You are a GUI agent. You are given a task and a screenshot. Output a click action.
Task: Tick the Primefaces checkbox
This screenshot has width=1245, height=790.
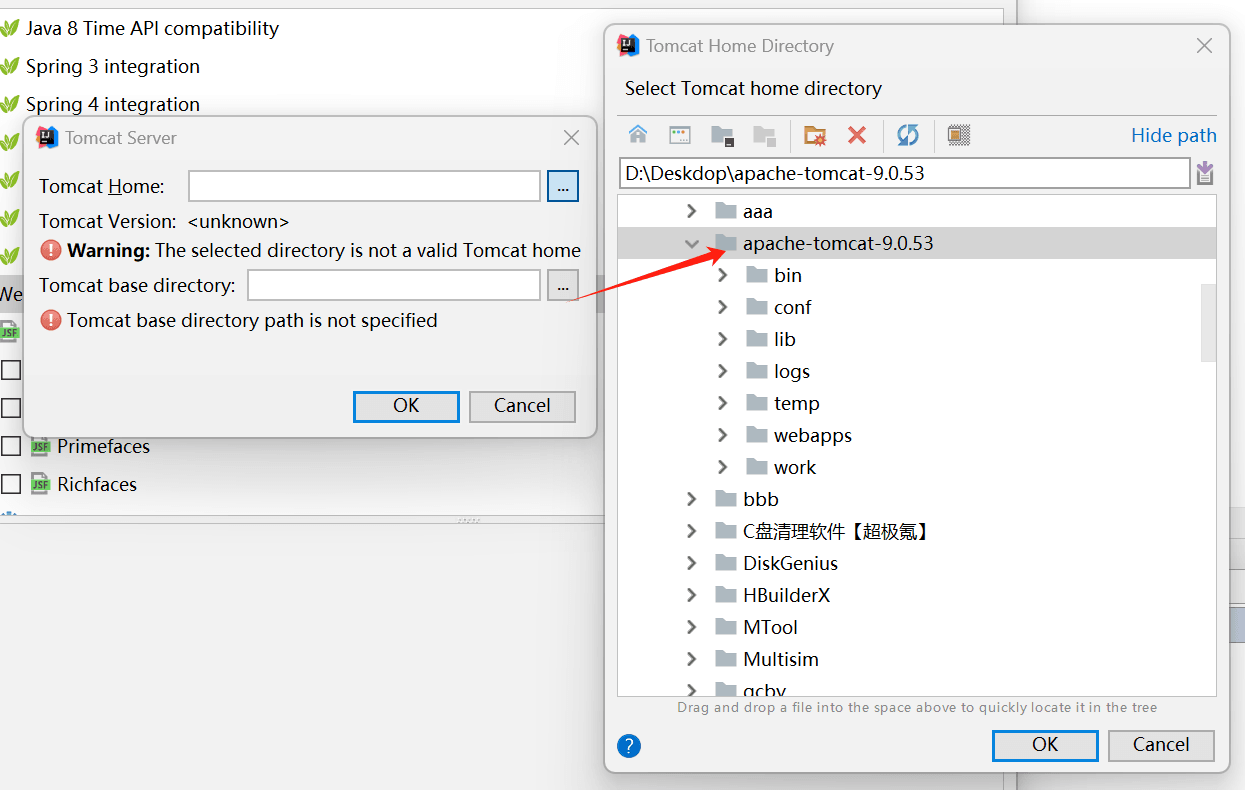coord(11,446)
